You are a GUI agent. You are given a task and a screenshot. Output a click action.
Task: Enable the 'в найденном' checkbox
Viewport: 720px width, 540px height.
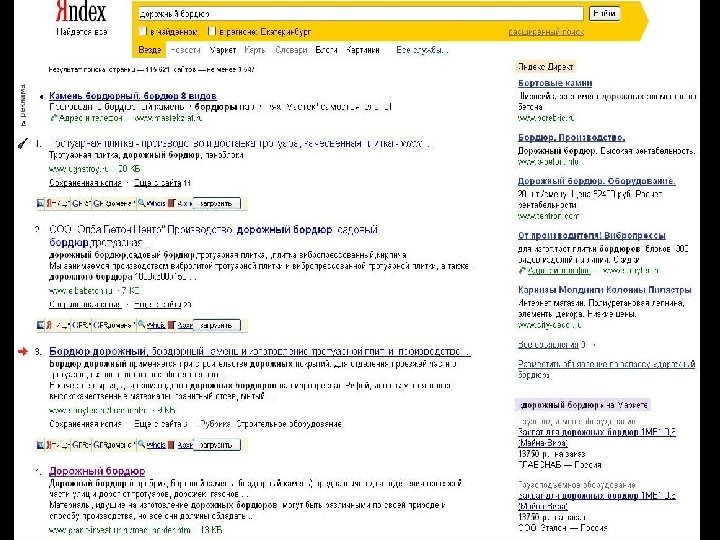(143, 31)
